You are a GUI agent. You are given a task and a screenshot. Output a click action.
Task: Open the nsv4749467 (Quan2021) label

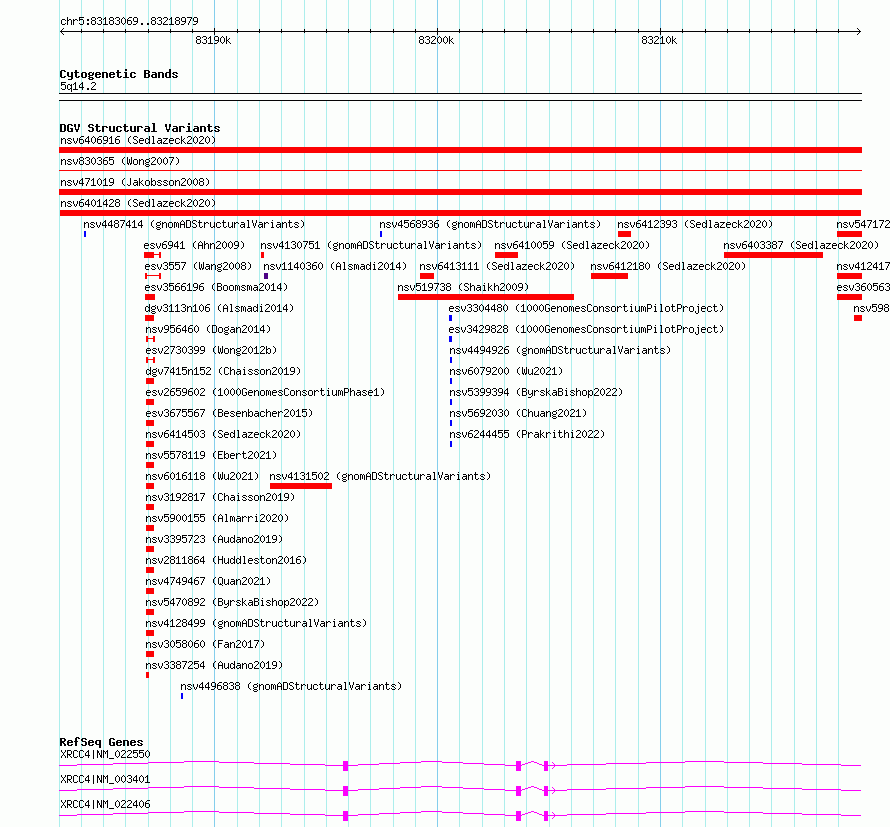[208, 581]
